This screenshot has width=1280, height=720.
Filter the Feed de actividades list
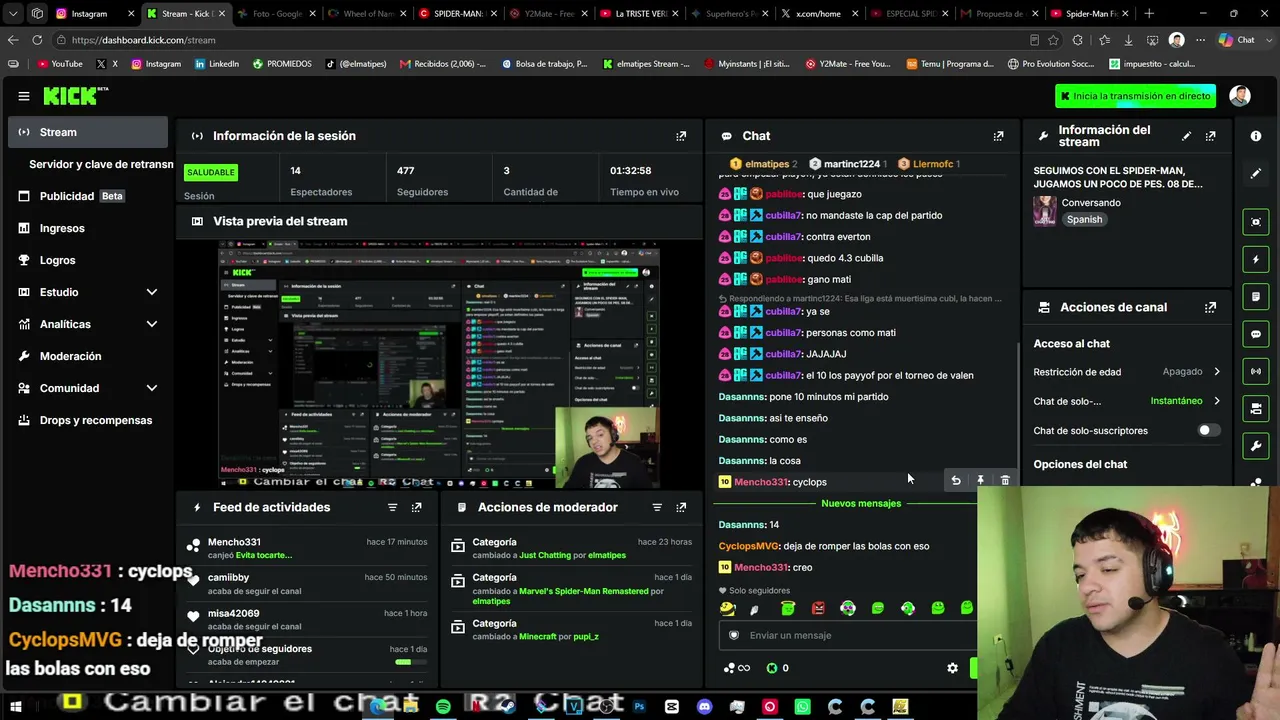coord(392,507)
